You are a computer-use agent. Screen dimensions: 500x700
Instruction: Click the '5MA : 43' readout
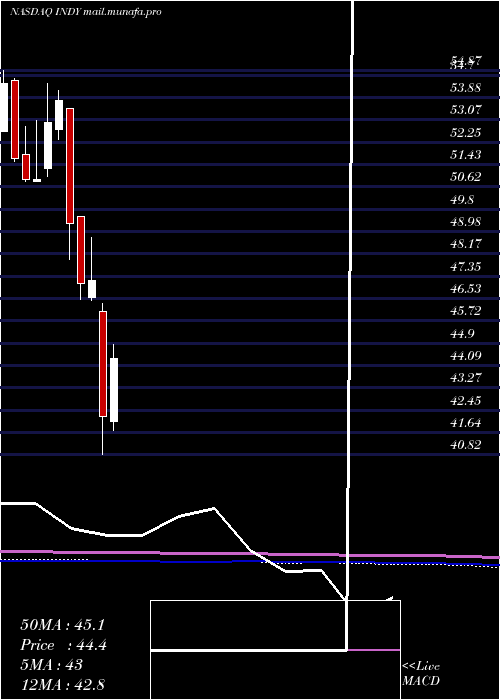point(51,665)
